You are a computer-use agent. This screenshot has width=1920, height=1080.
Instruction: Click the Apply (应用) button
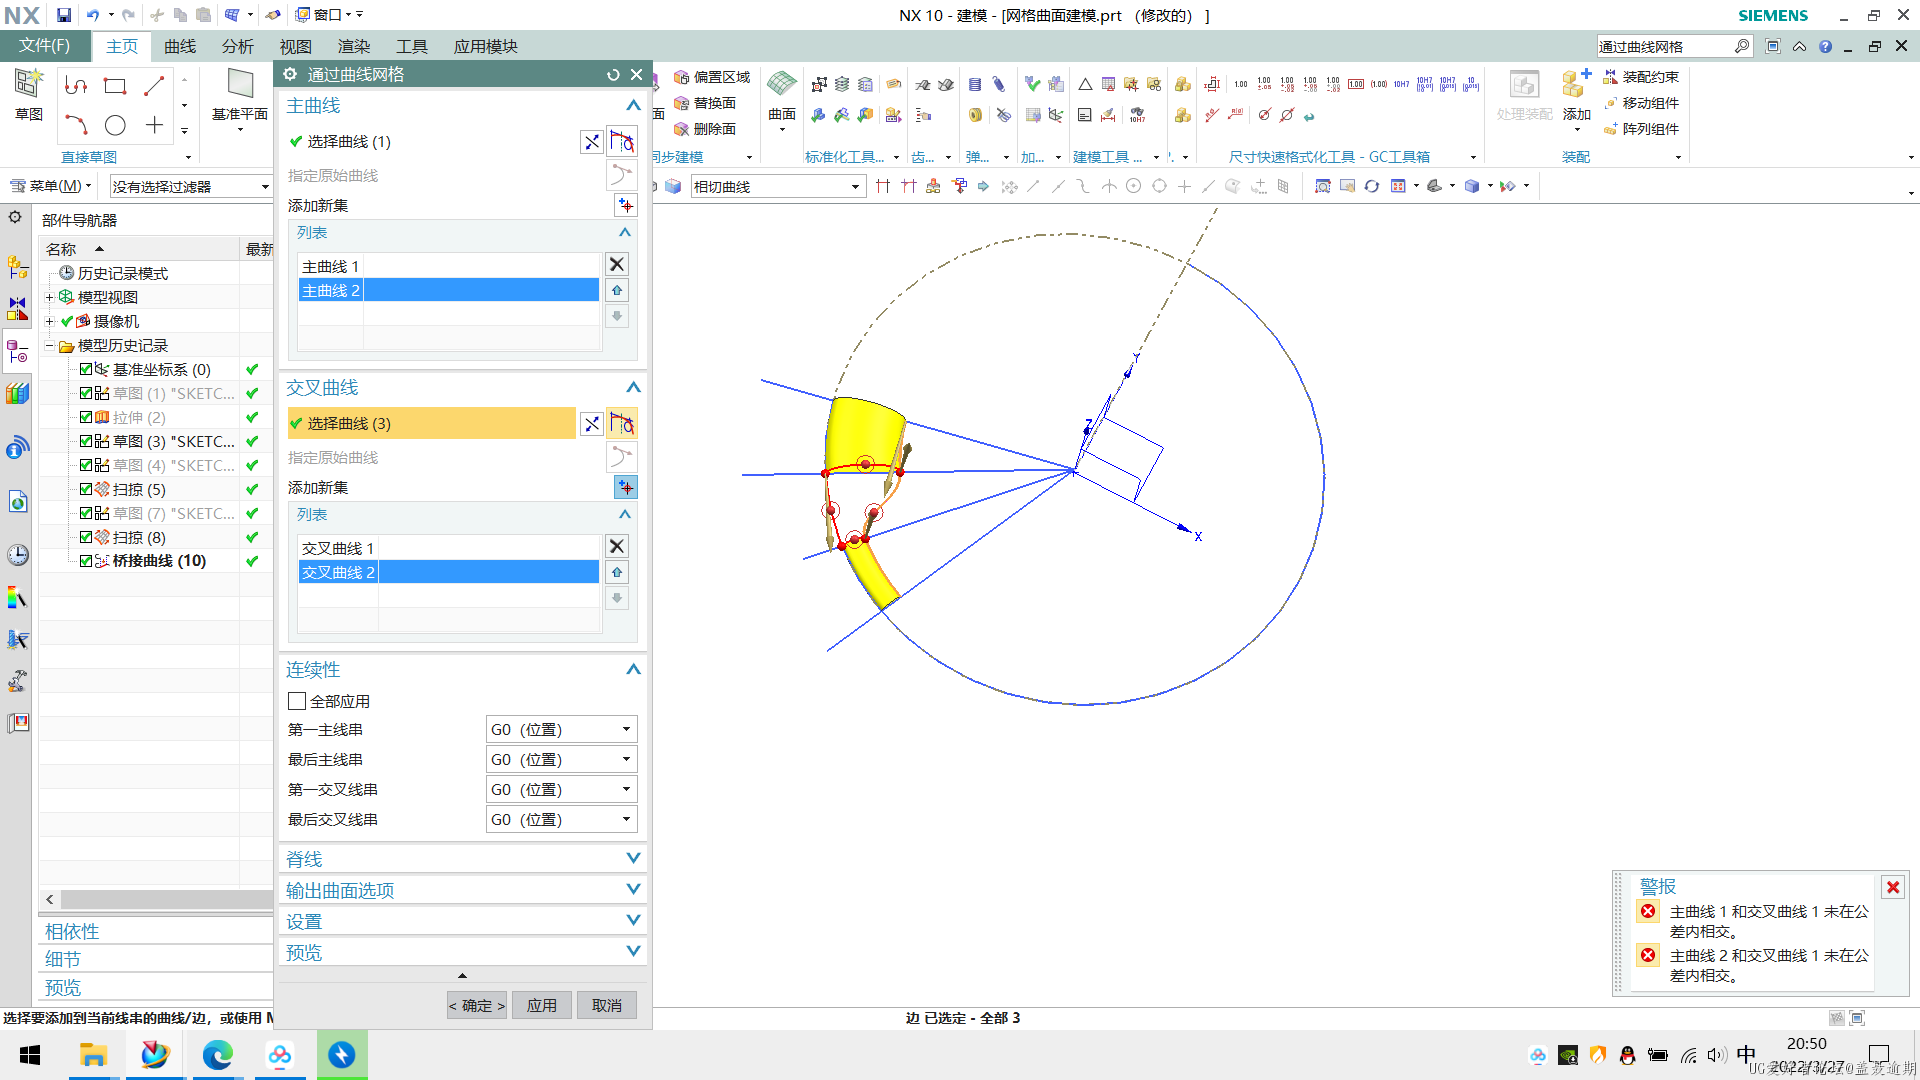tap(542, 1005)
